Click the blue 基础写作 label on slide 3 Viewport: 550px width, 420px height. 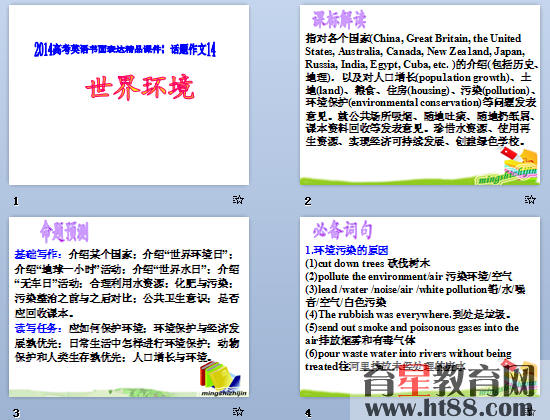coord(38,254)
